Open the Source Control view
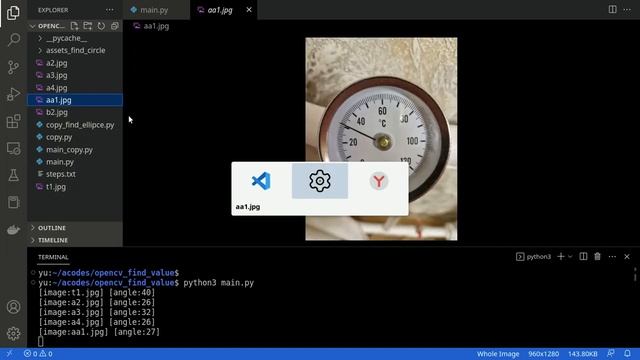Viewport: 640px width, 360px height. pos(13,67)
